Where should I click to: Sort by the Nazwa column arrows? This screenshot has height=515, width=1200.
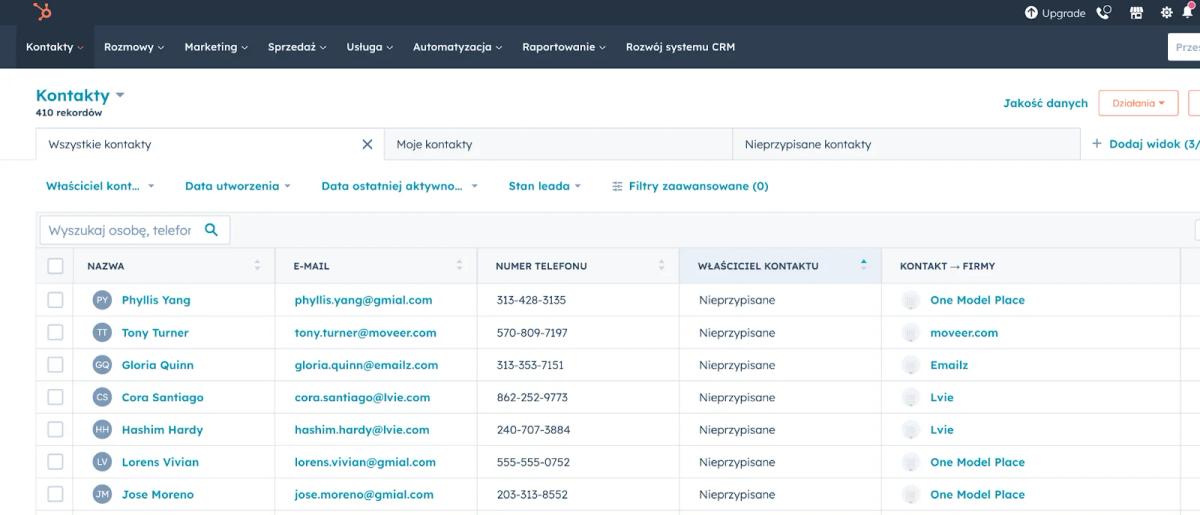coord(257,265)
